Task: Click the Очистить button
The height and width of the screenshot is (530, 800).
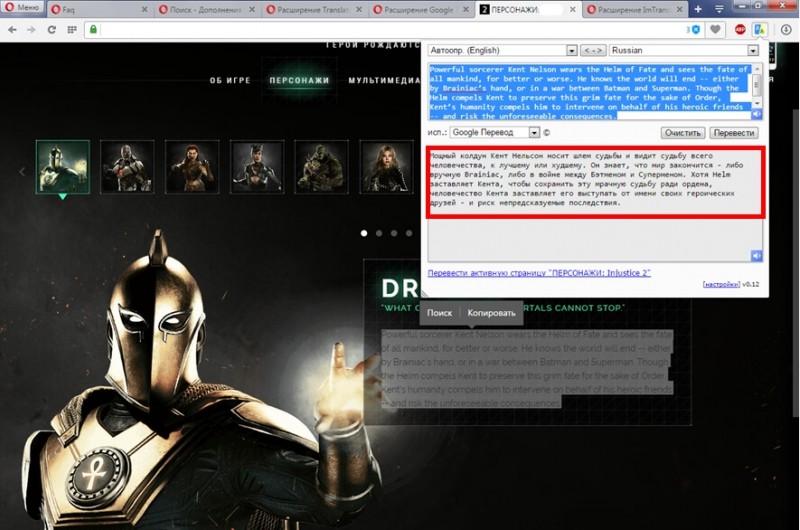Action: pos(683,133)
